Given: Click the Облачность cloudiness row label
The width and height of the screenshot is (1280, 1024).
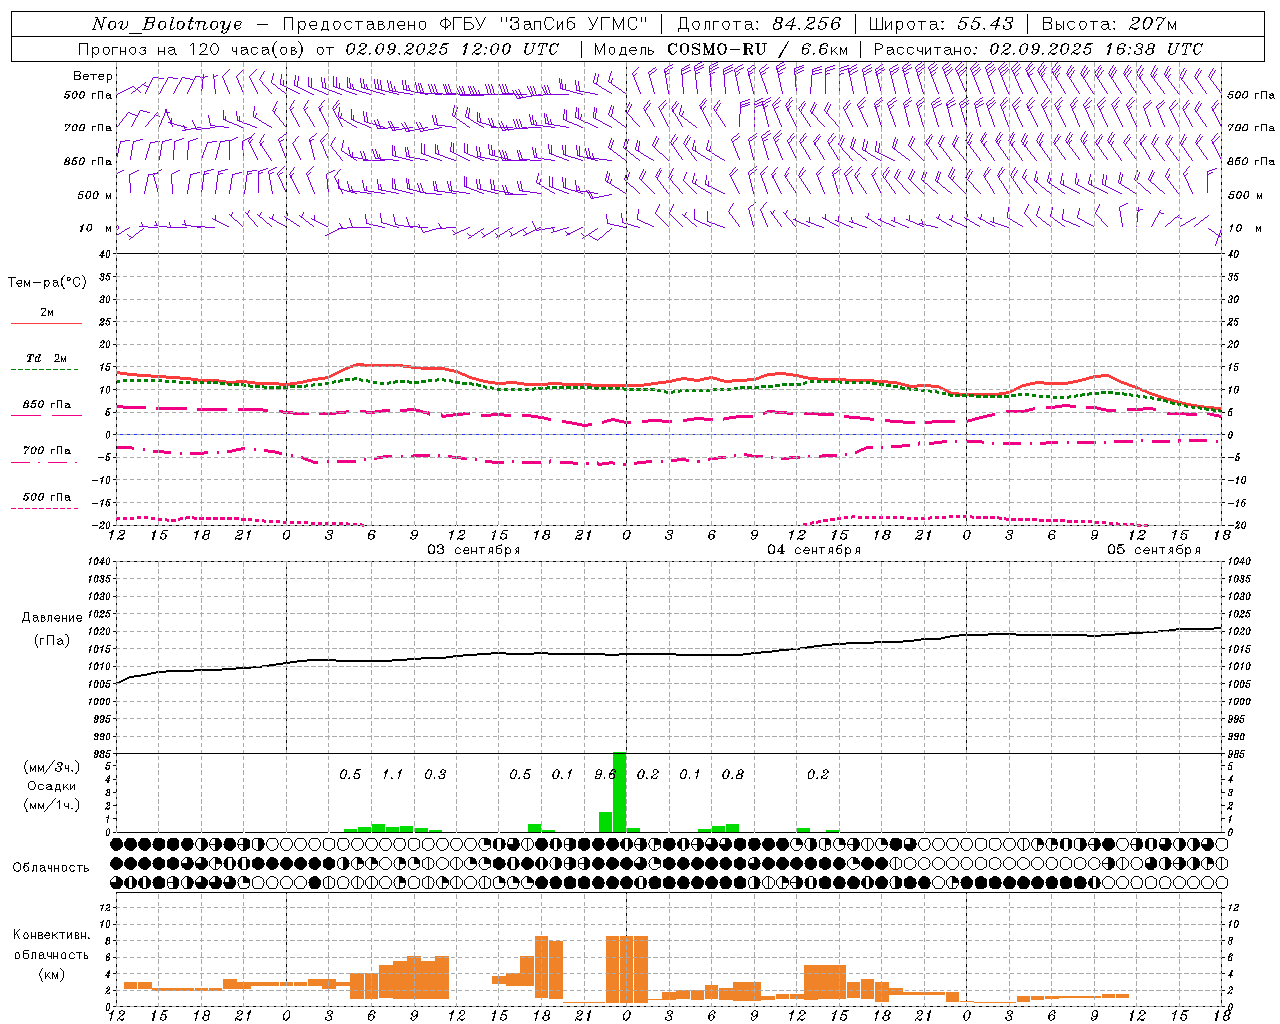Looking at the screenshot, I should 51,867.
